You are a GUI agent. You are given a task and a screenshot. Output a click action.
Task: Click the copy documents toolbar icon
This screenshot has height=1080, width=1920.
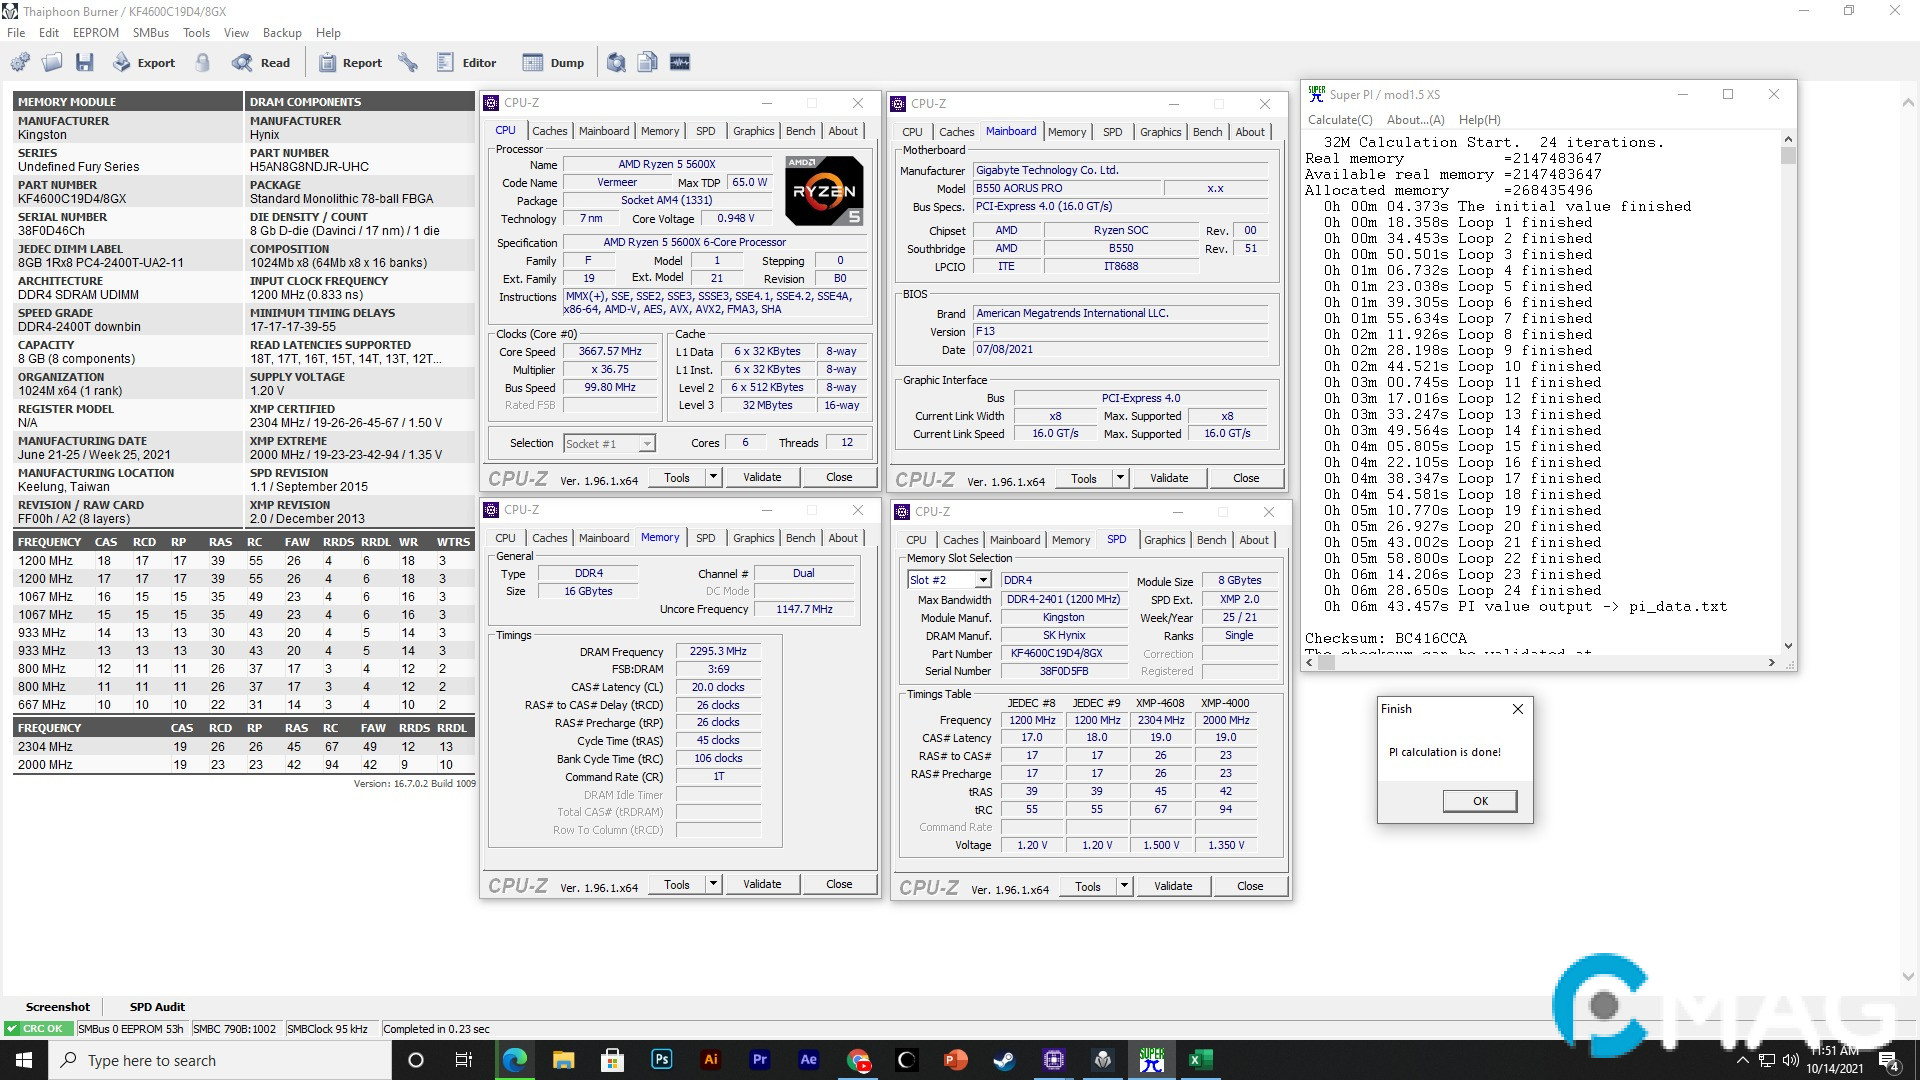[648, 62]
